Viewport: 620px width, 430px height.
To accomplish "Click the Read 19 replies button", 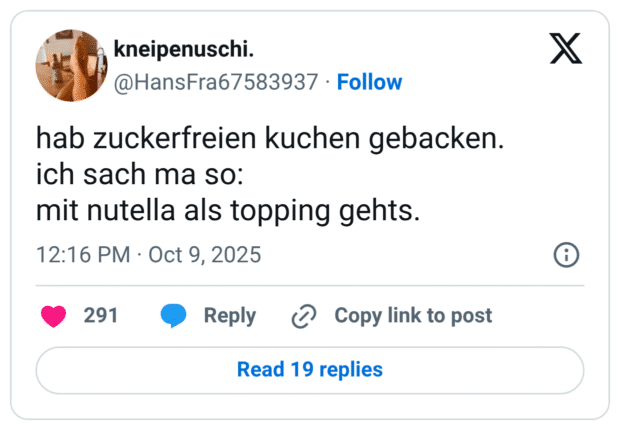I will [x=309, y=370].
